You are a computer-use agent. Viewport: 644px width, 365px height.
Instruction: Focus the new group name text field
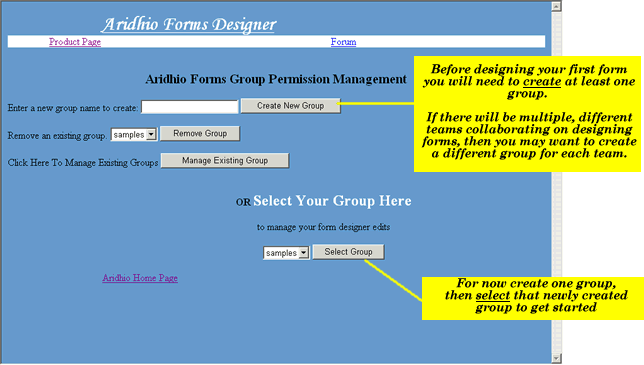point(190,107)
